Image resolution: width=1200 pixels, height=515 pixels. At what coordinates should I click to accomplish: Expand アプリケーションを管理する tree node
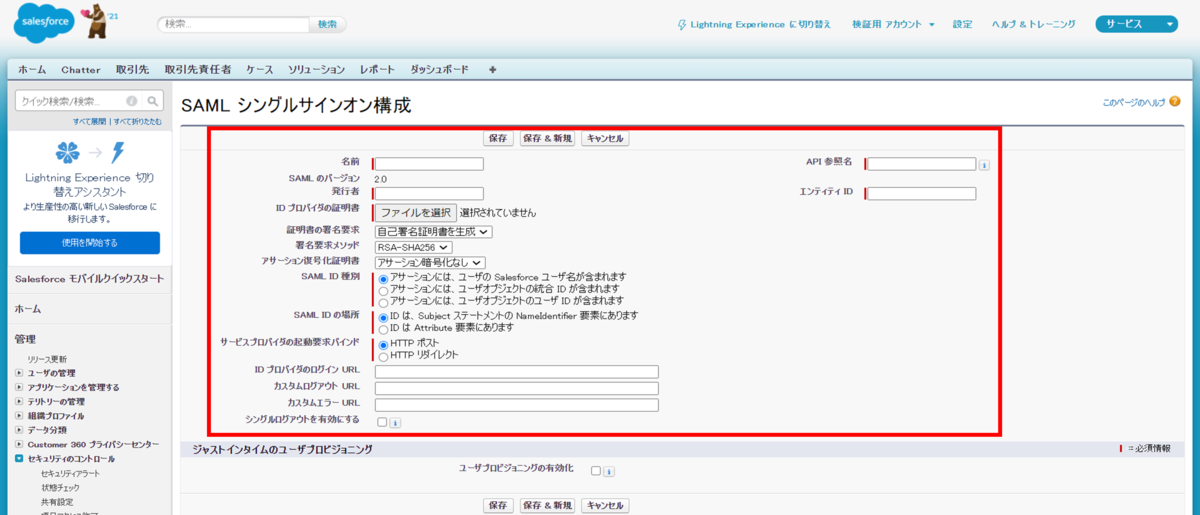(19, 387)
